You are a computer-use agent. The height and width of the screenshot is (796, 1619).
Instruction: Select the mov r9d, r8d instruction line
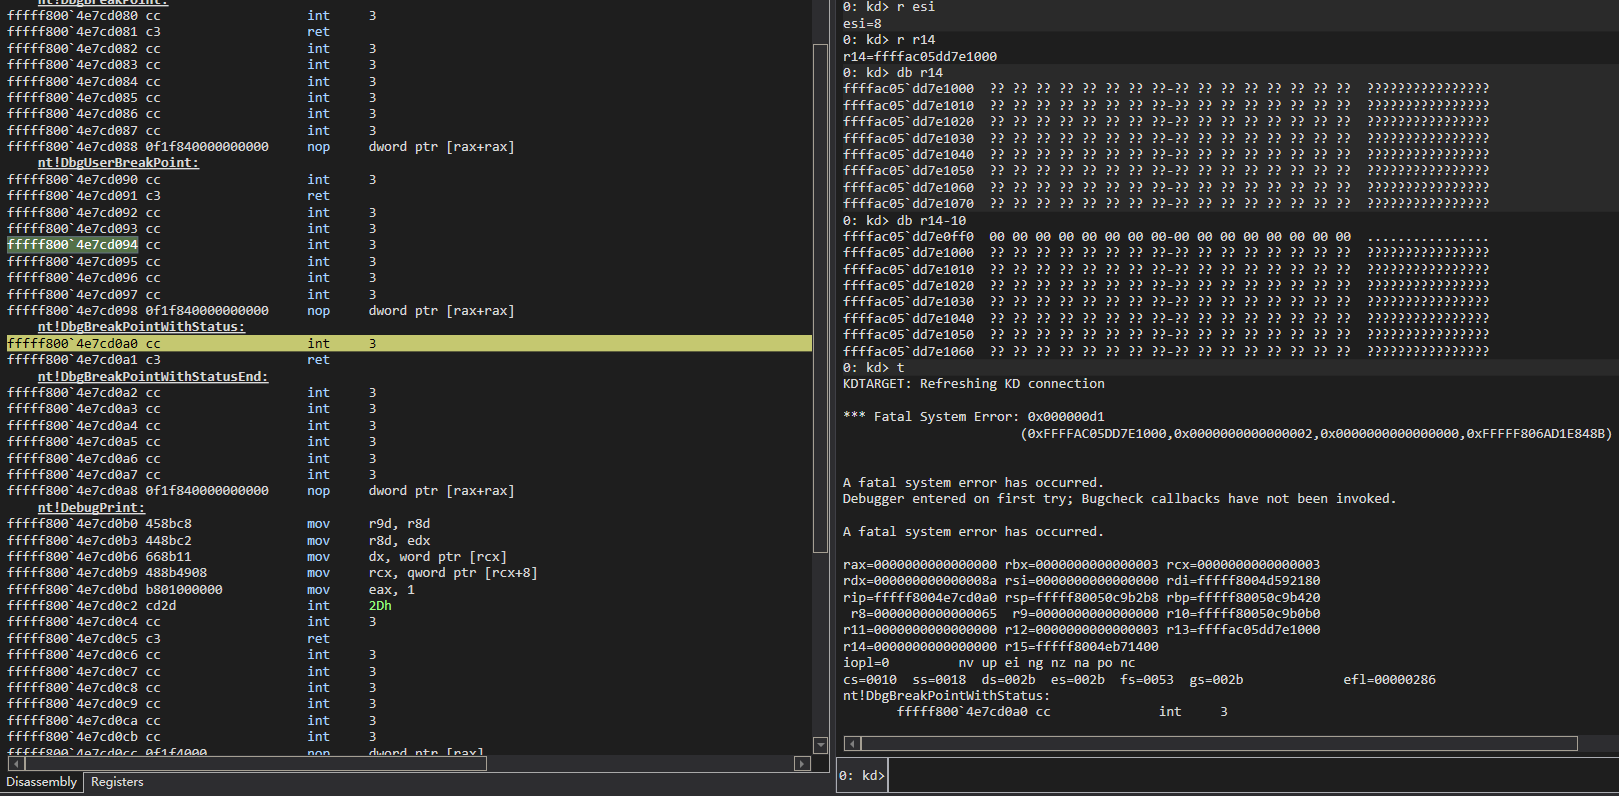(409, 524)
